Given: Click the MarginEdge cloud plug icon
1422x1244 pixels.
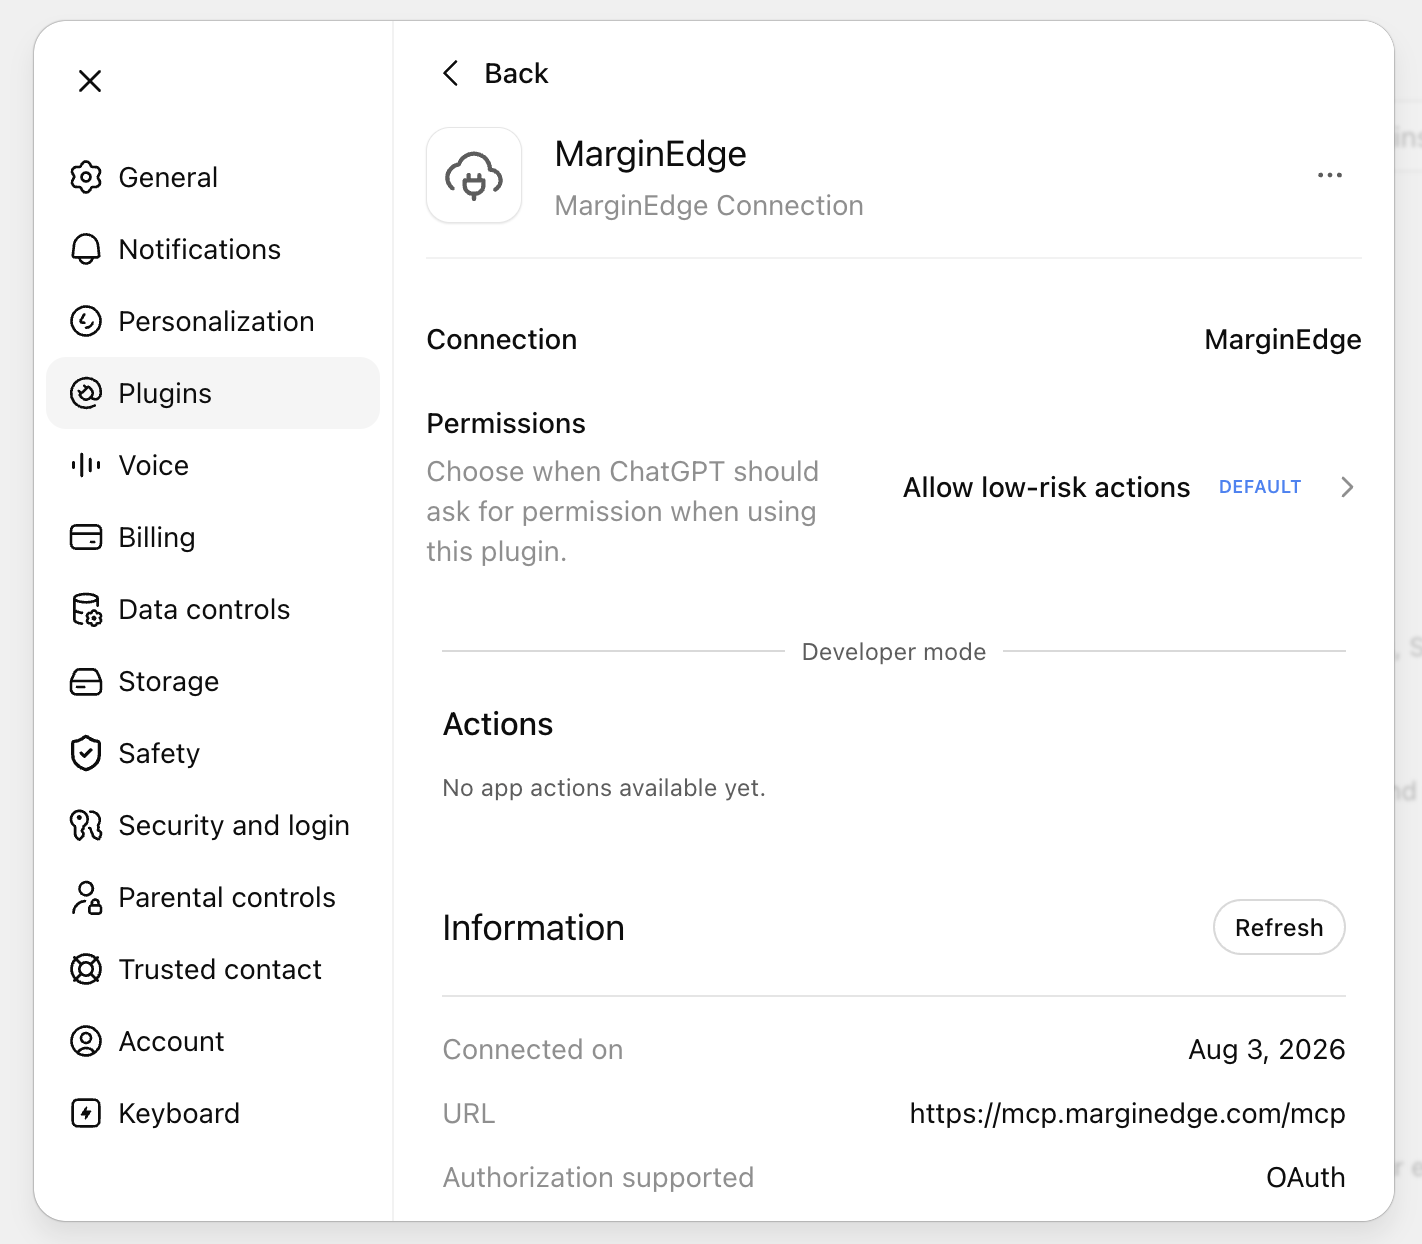Looking at the screenshot, I should point(474,175).
